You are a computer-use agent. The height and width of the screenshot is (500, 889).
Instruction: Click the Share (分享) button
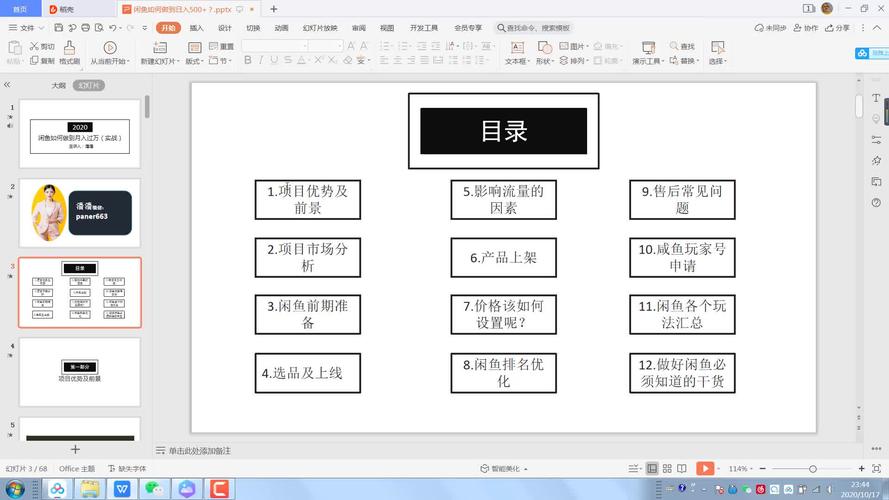click(837, 28)
